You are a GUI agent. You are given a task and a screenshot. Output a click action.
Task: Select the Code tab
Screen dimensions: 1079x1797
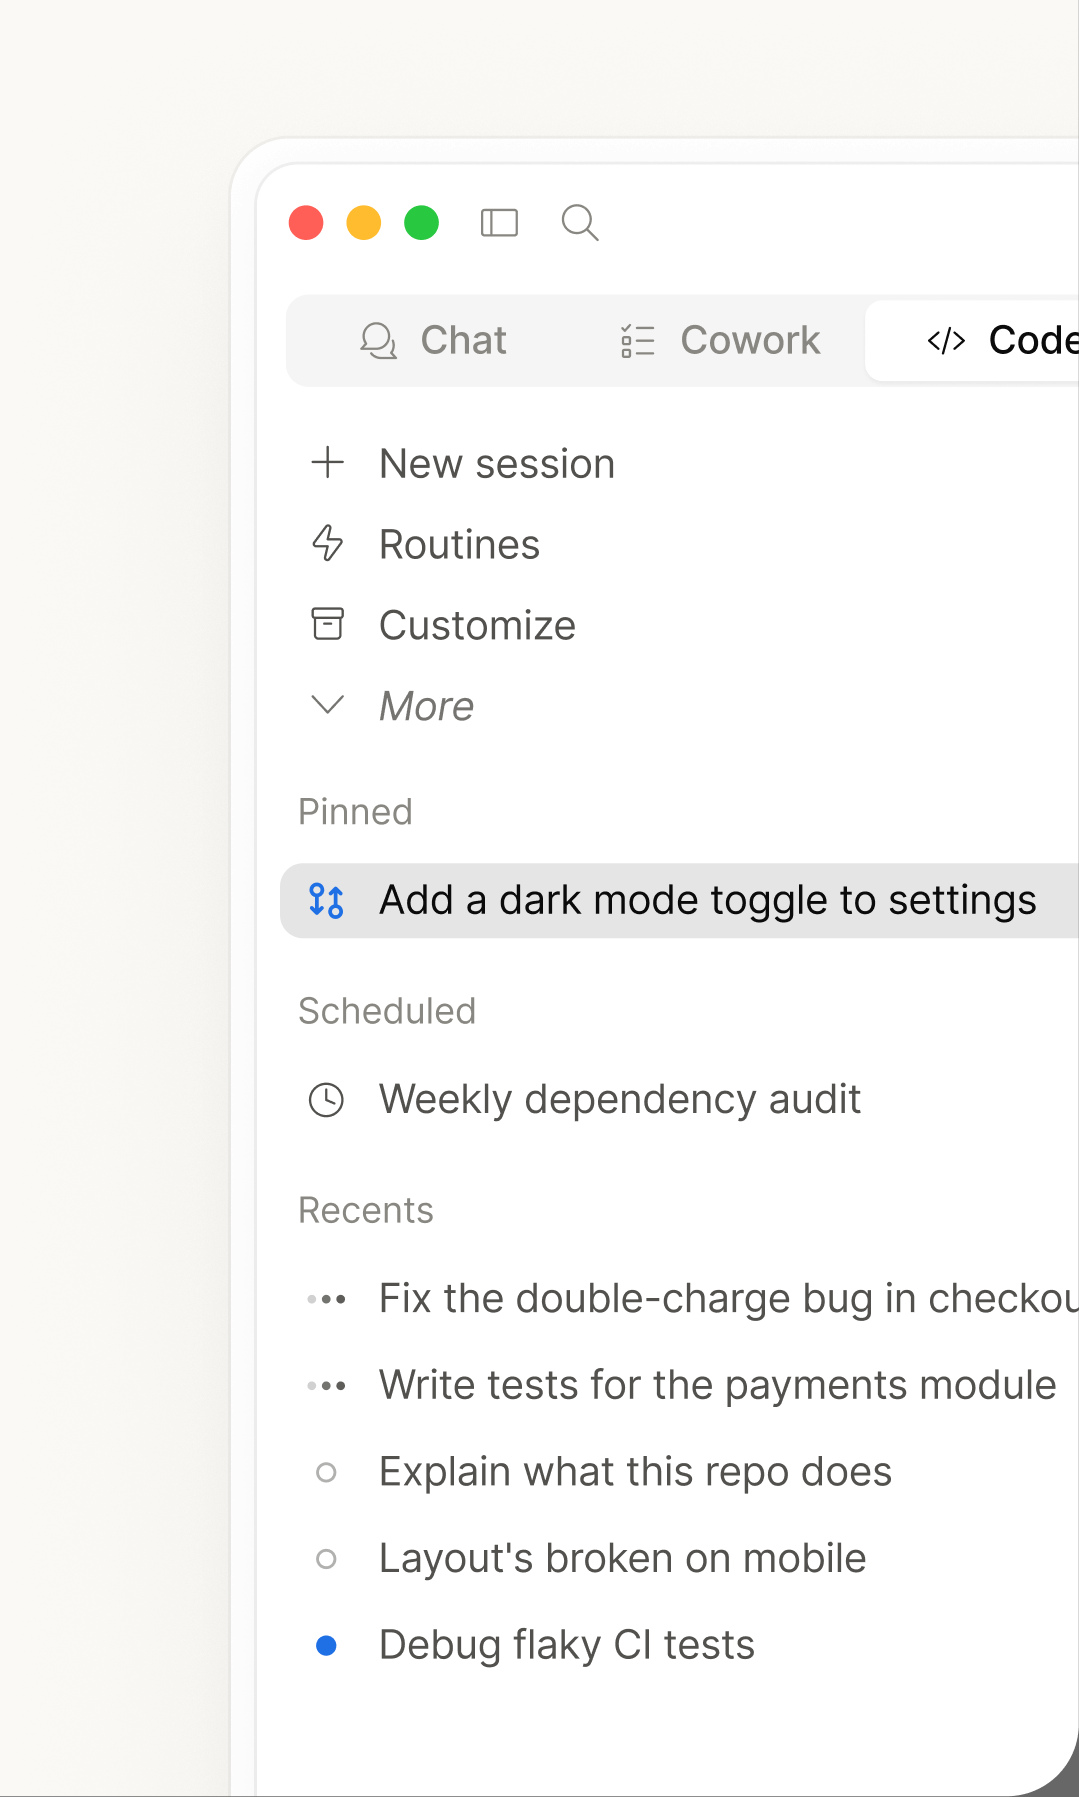[x=972, y=341]
